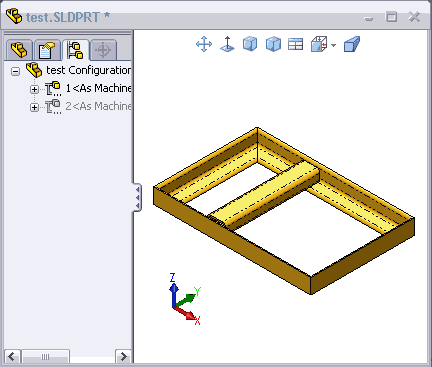Click the horizontal scrollbar thumb
The width and height of the screenshot is (432, 367).
[45, 357]
